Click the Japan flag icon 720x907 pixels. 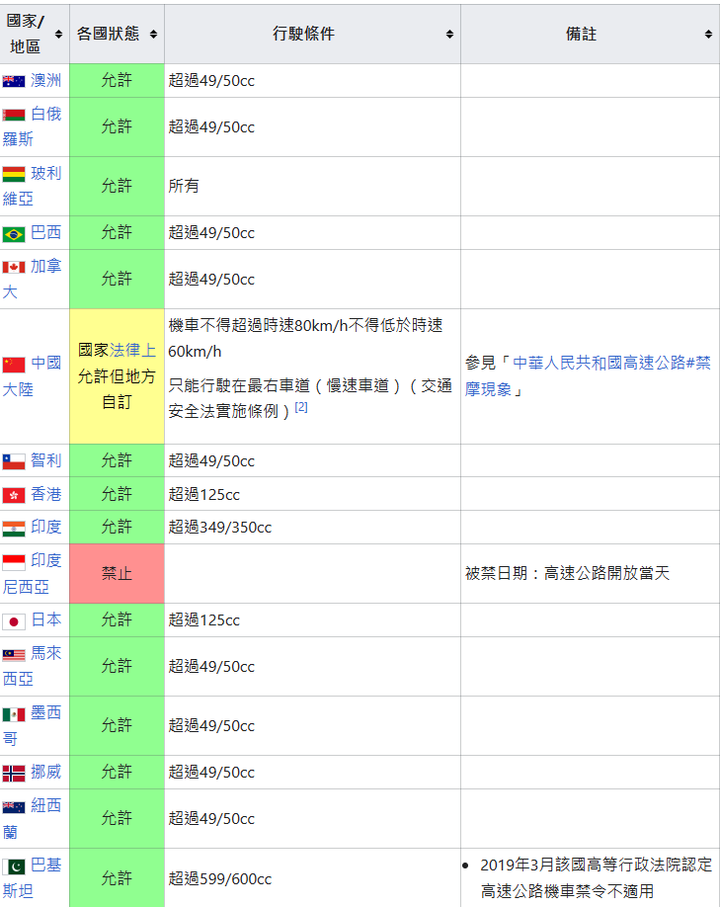(14, 621)
